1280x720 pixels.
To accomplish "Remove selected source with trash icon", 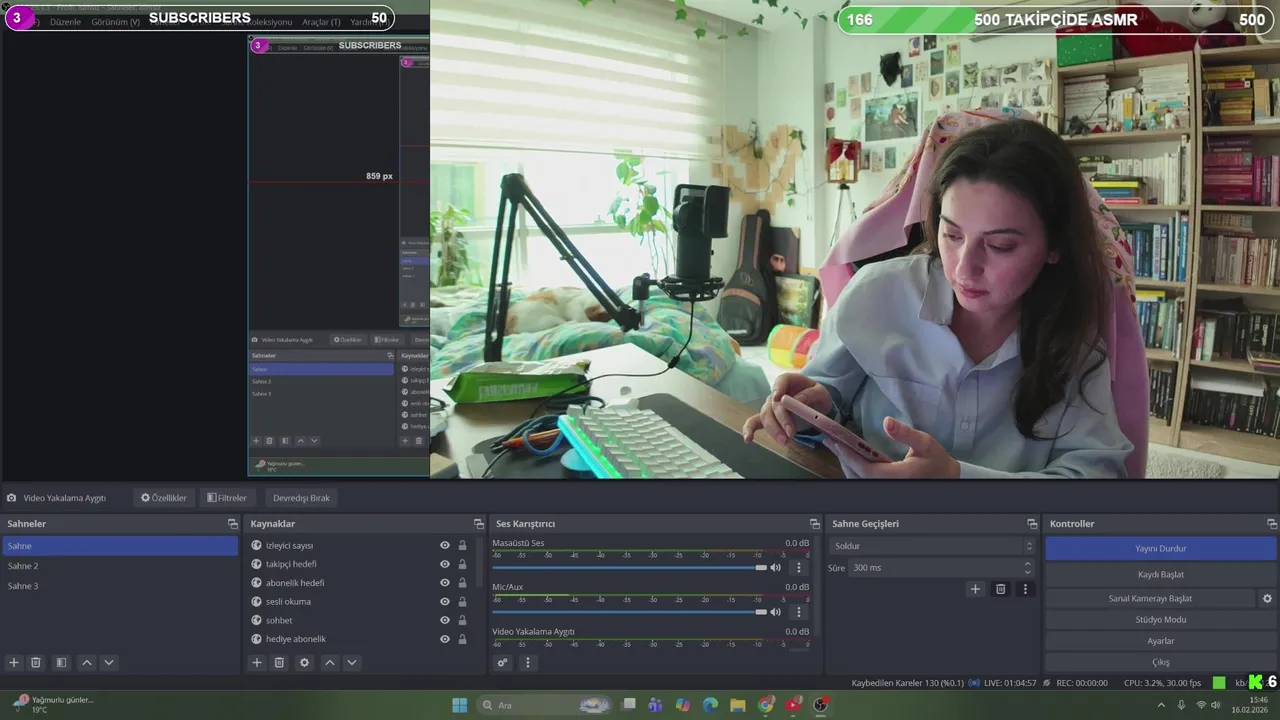I will pyautogui.click(x=279, y=662).
